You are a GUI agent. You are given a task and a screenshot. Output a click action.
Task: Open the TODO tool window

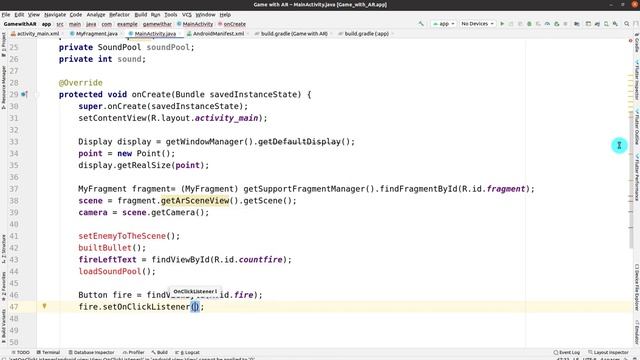click(x=20, y=352)
